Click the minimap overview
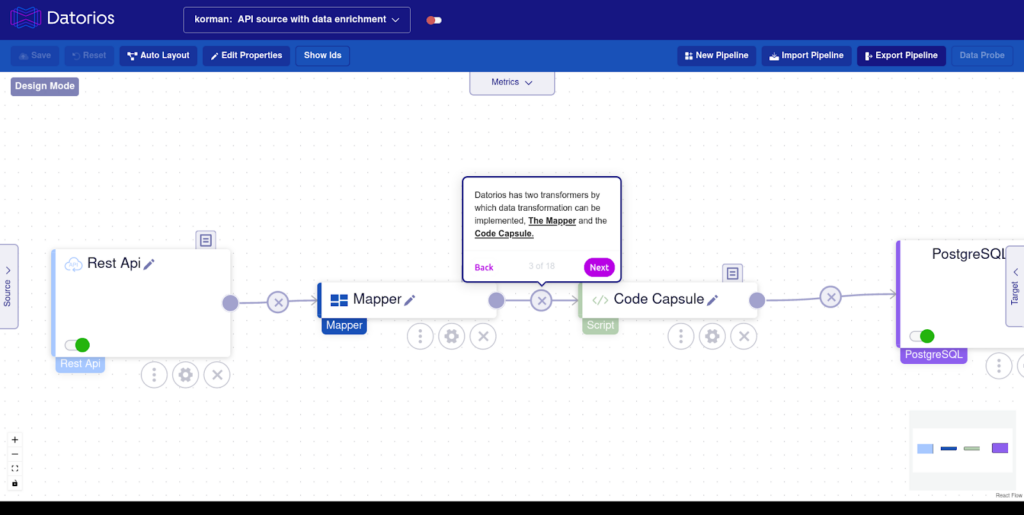This screenshot has height=515, width=1024. point(963,450)
